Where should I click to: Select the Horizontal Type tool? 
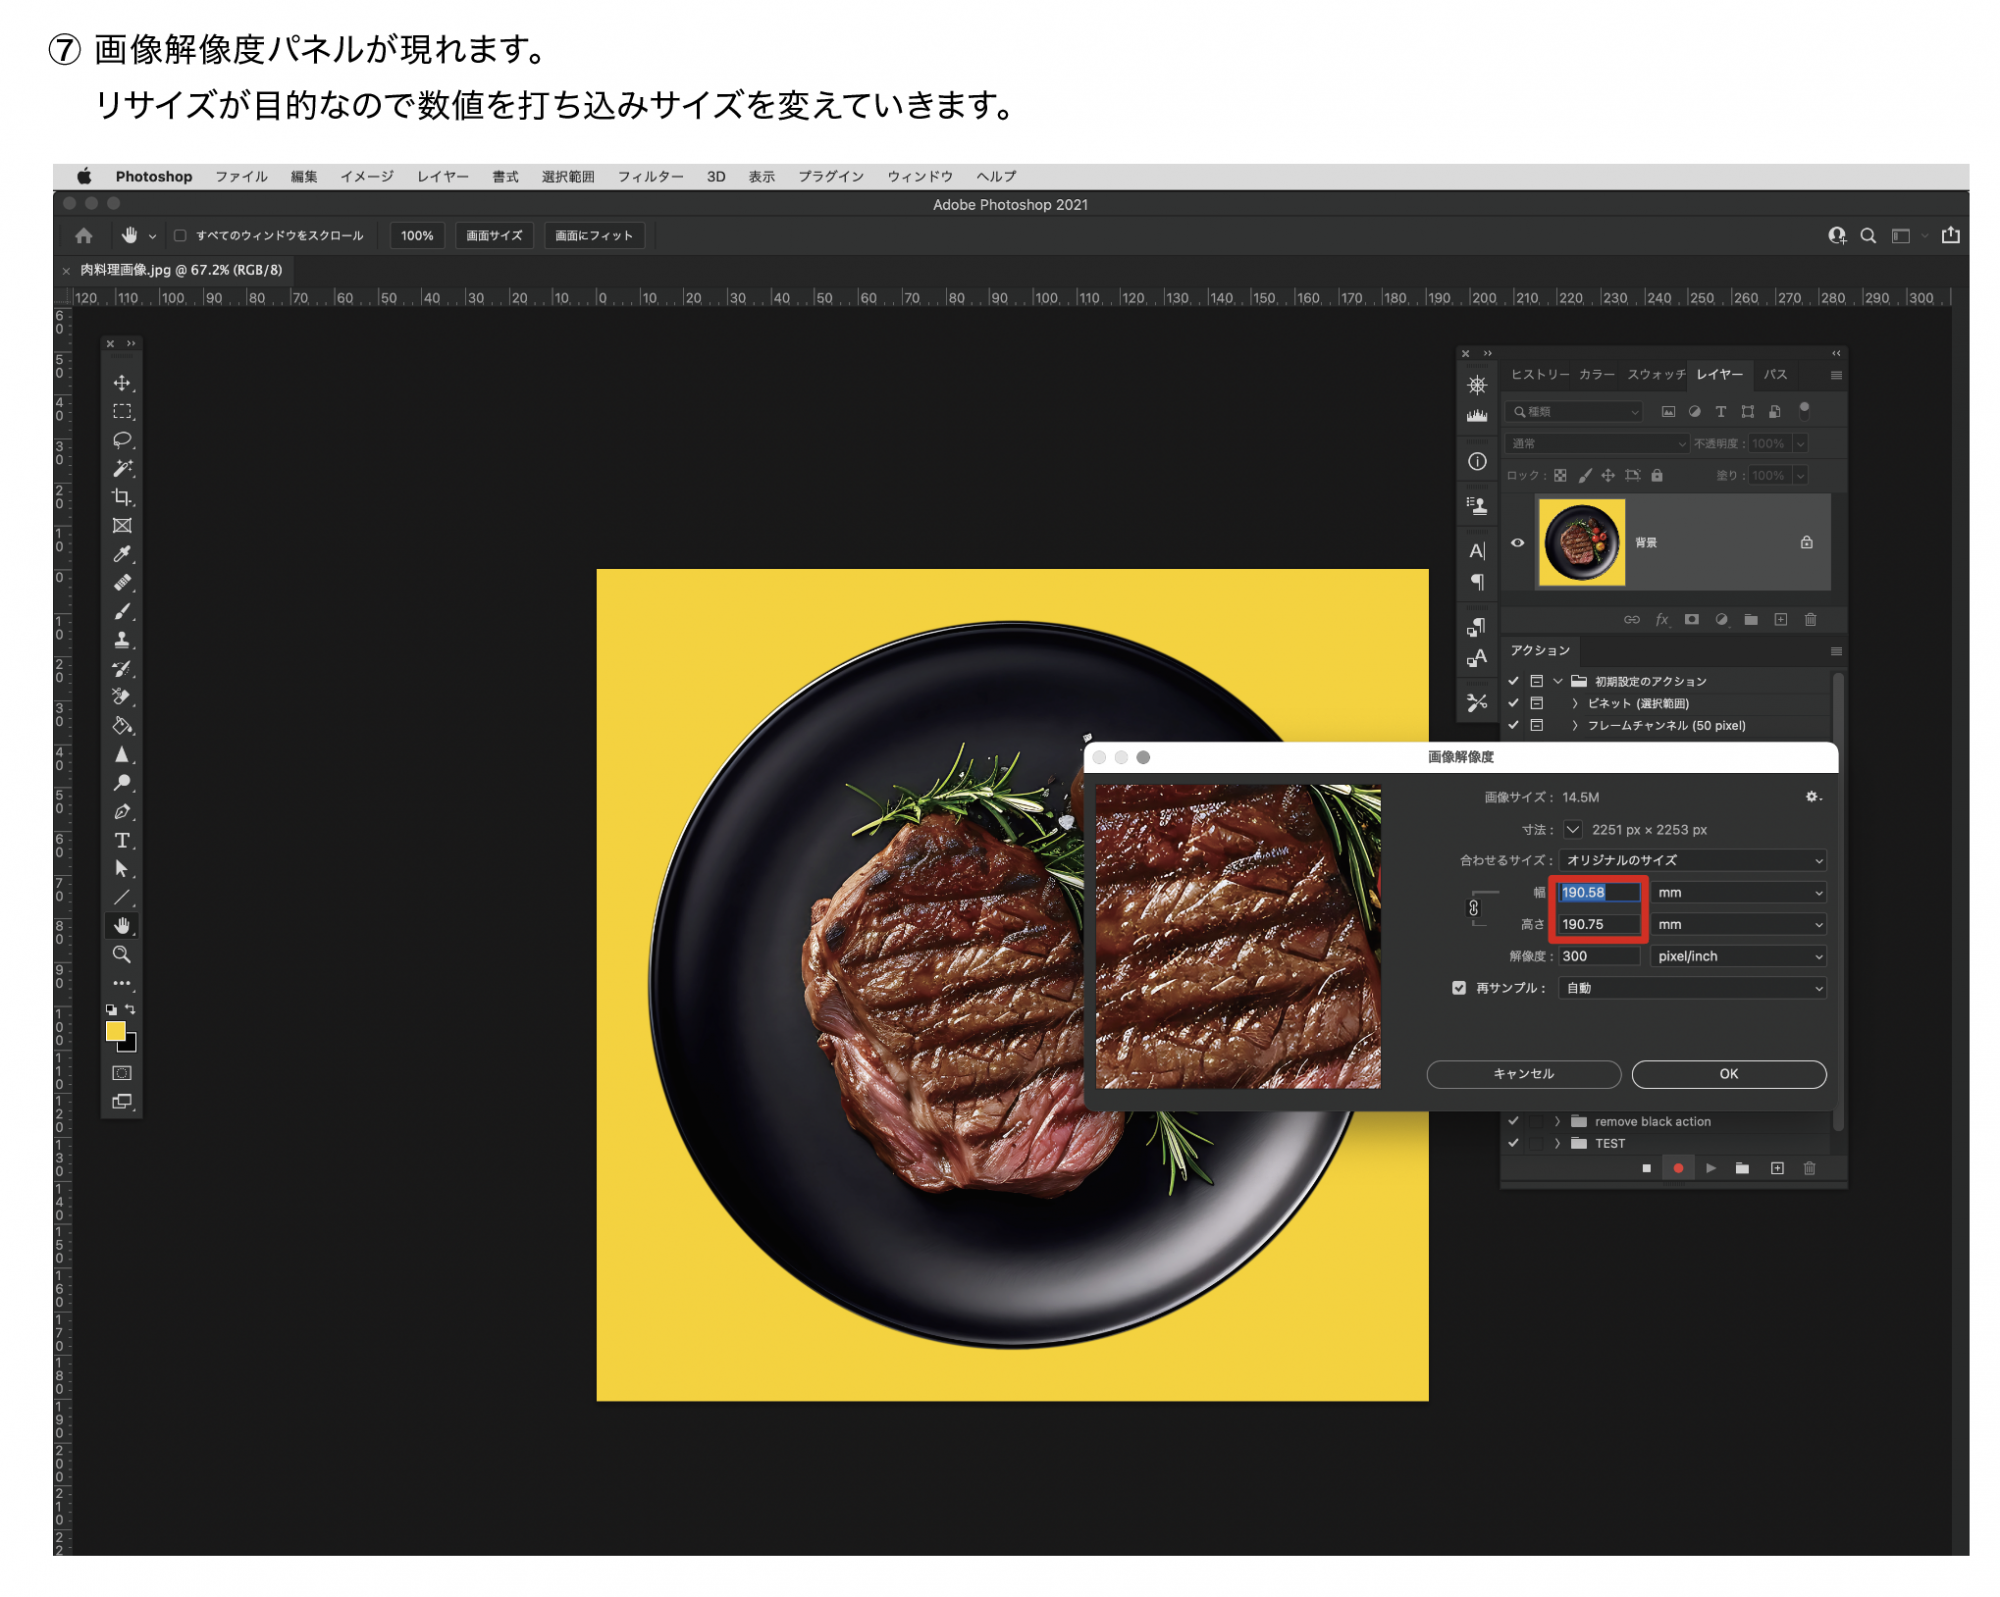click(x=122, y=840)
